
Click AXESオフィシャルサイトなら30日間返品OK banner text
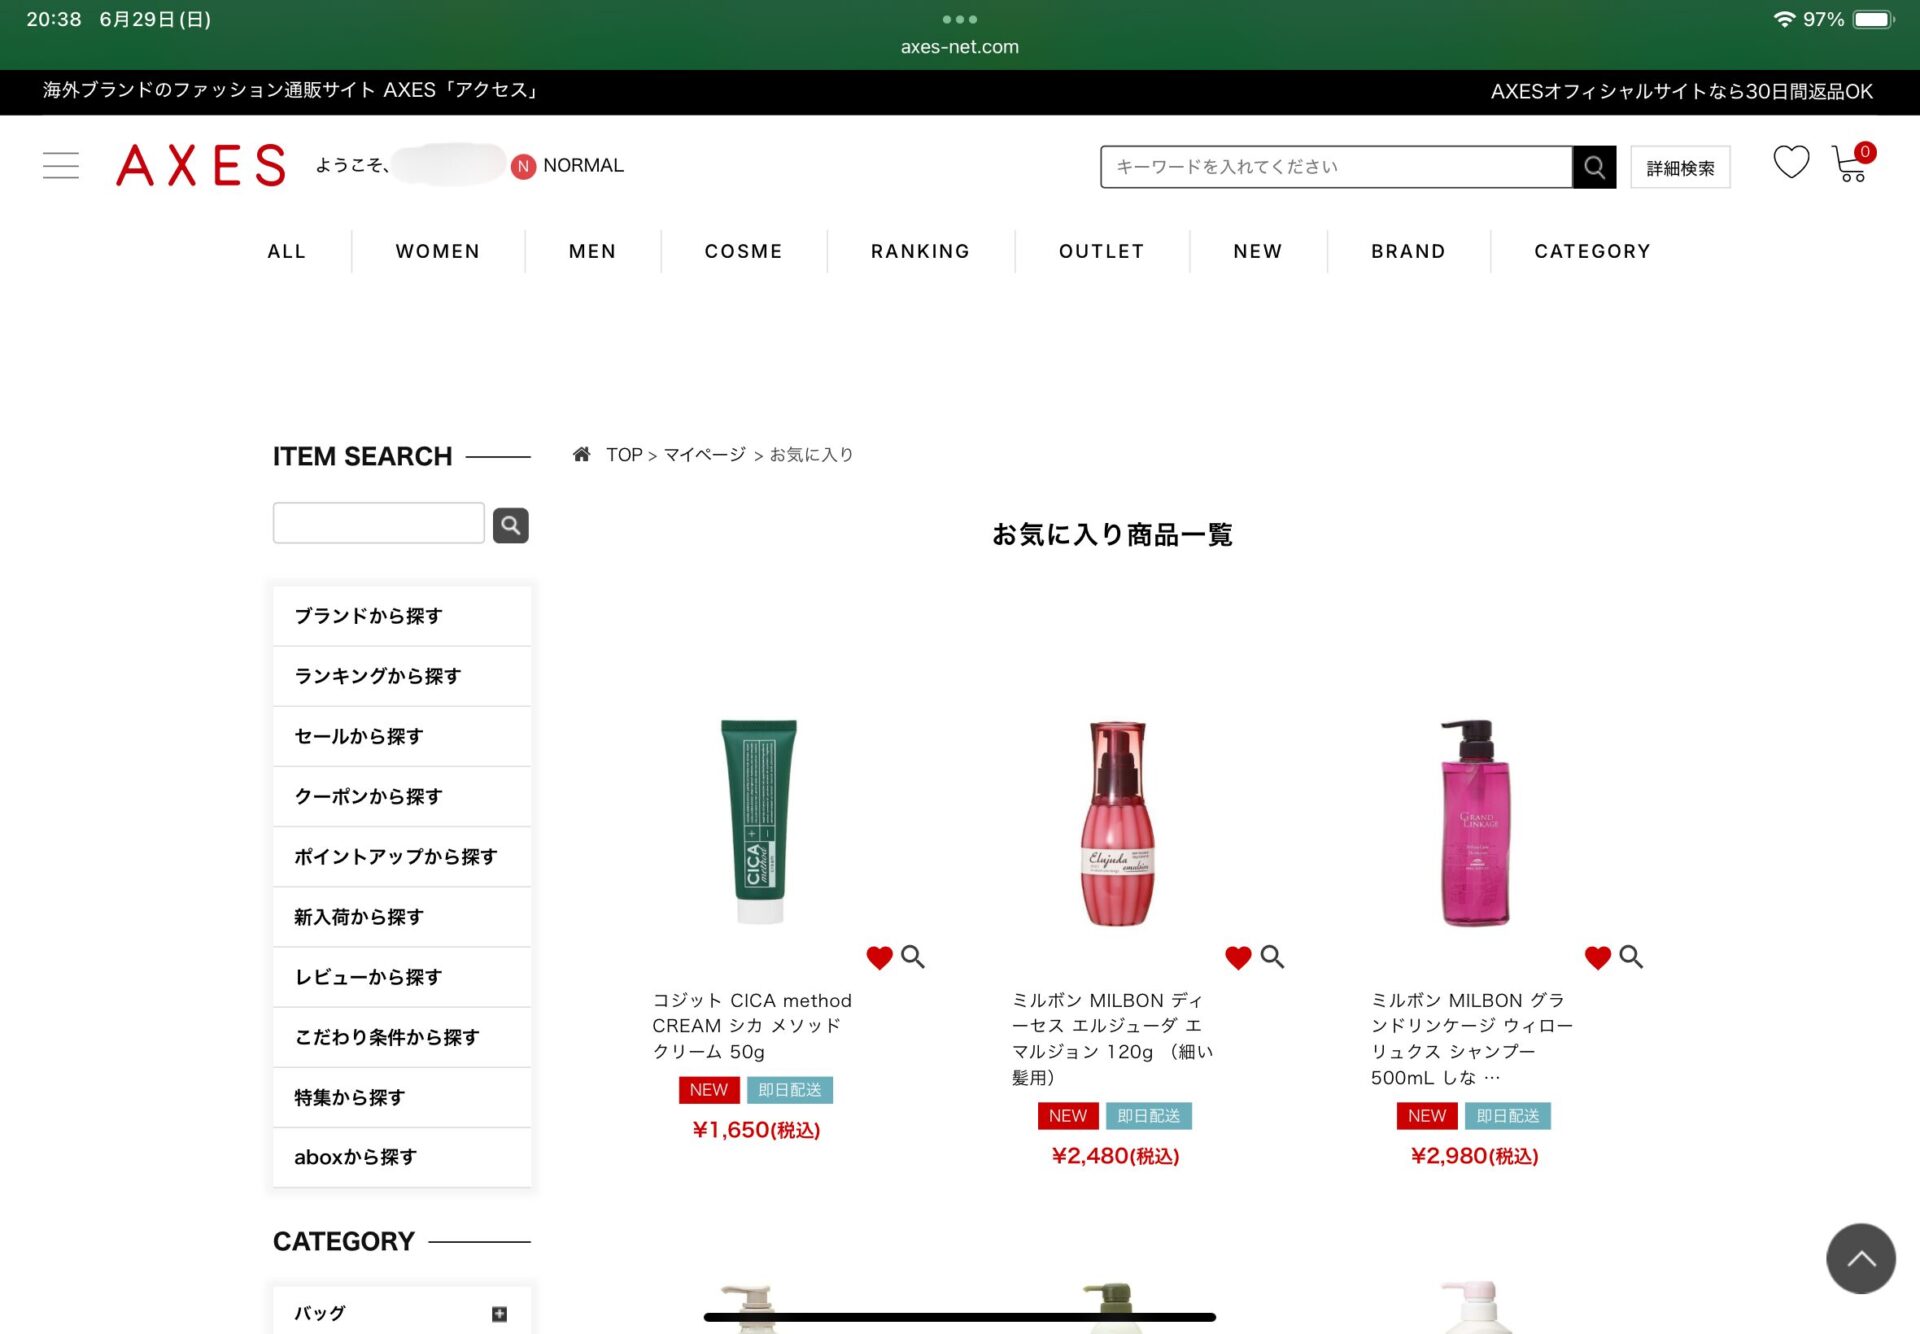(x=1681, y=92)
